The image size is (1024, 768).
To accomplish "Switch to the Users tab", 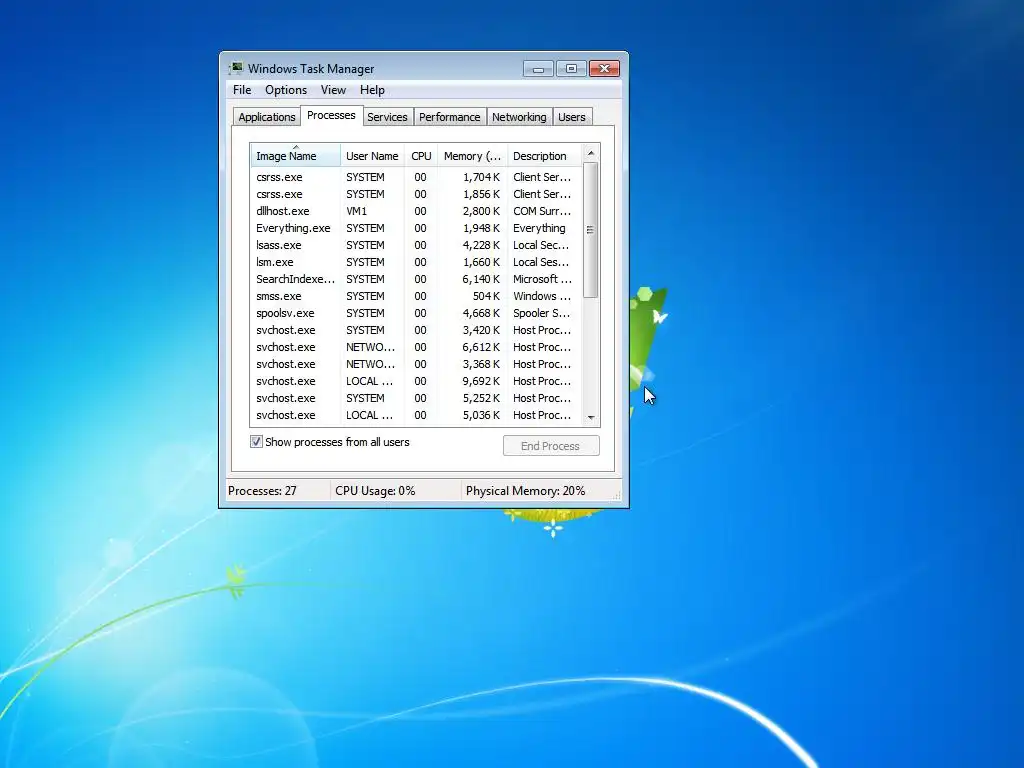I will (571, 117).
